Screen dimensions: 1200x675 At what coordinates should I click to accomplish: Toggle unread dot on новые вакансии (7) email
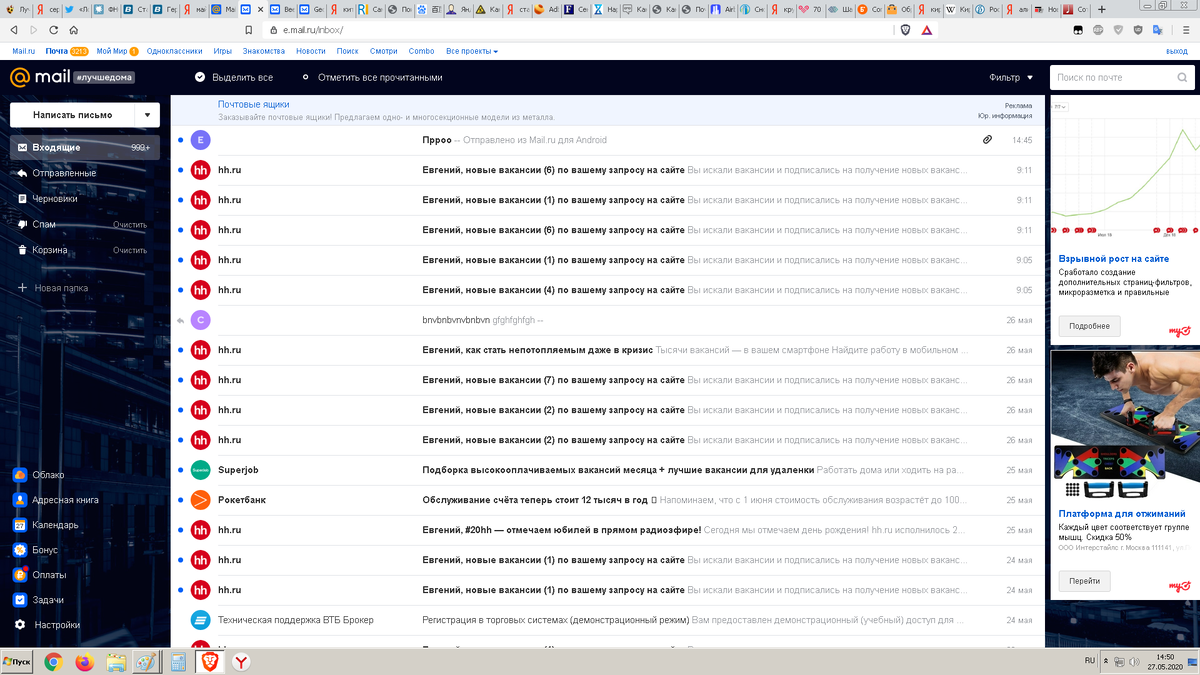coord(180,380)
